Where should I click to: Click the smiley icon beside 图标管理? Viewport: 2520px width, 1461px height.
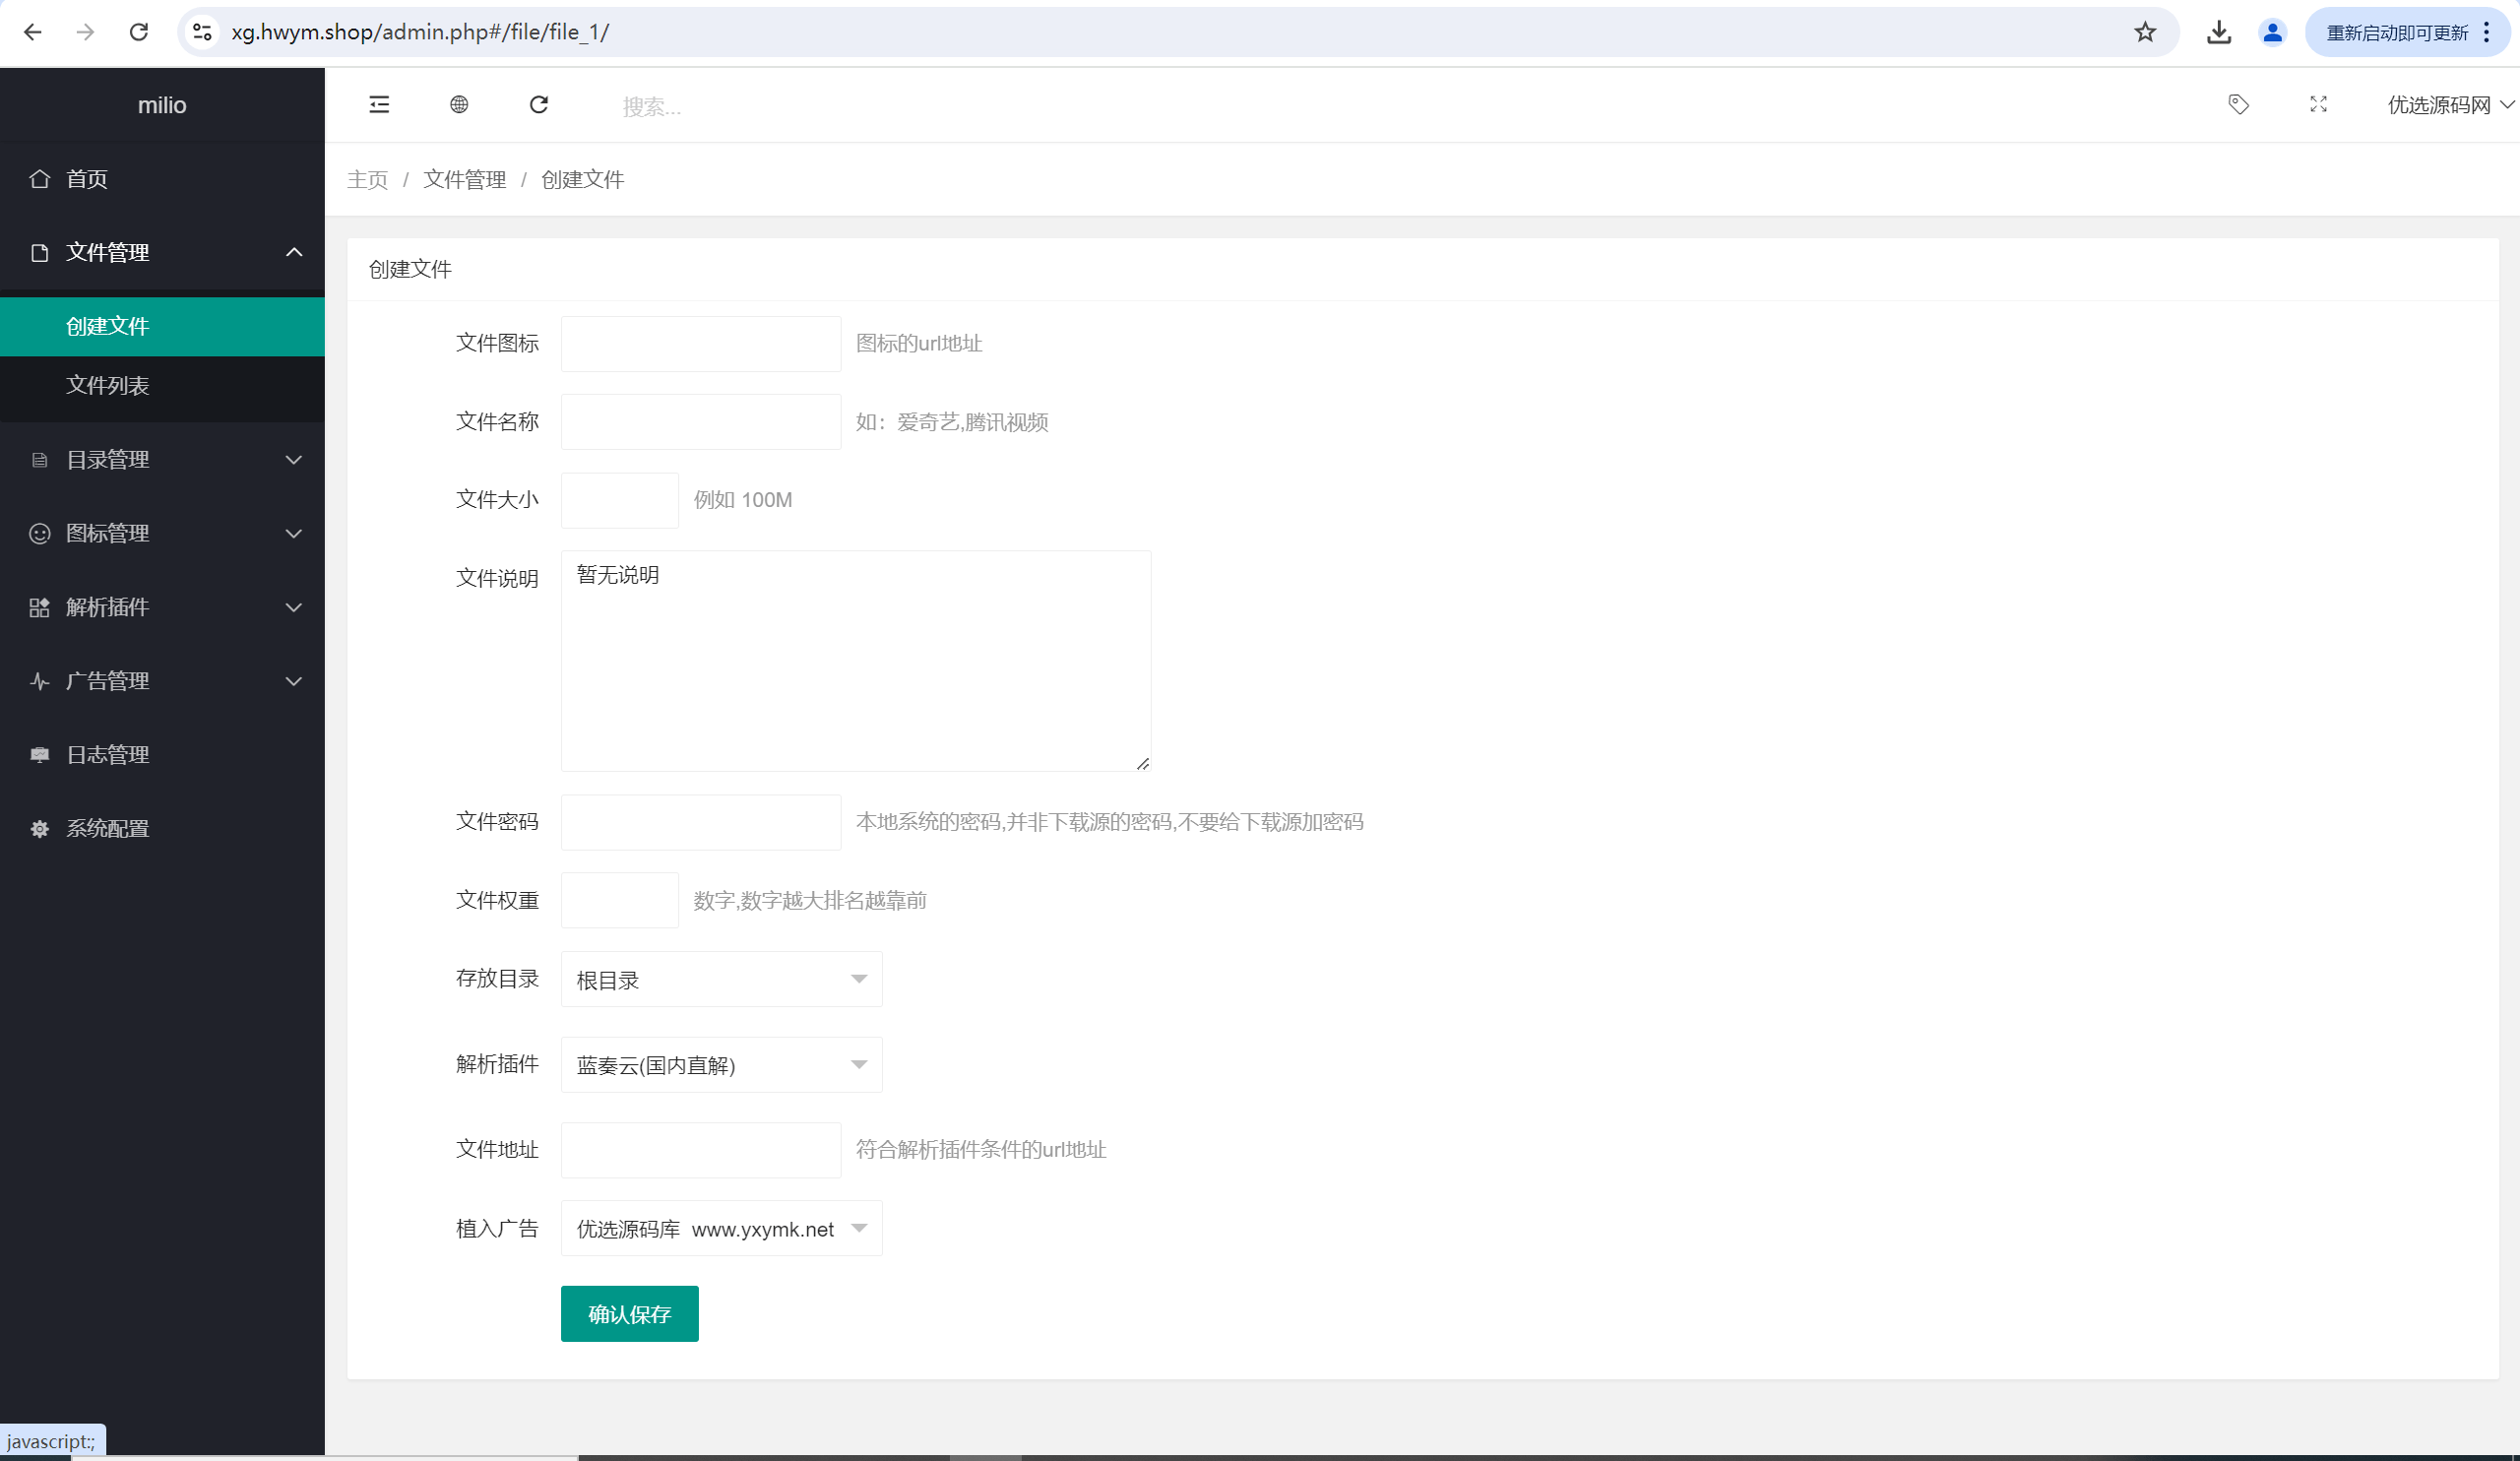point(40,534)
